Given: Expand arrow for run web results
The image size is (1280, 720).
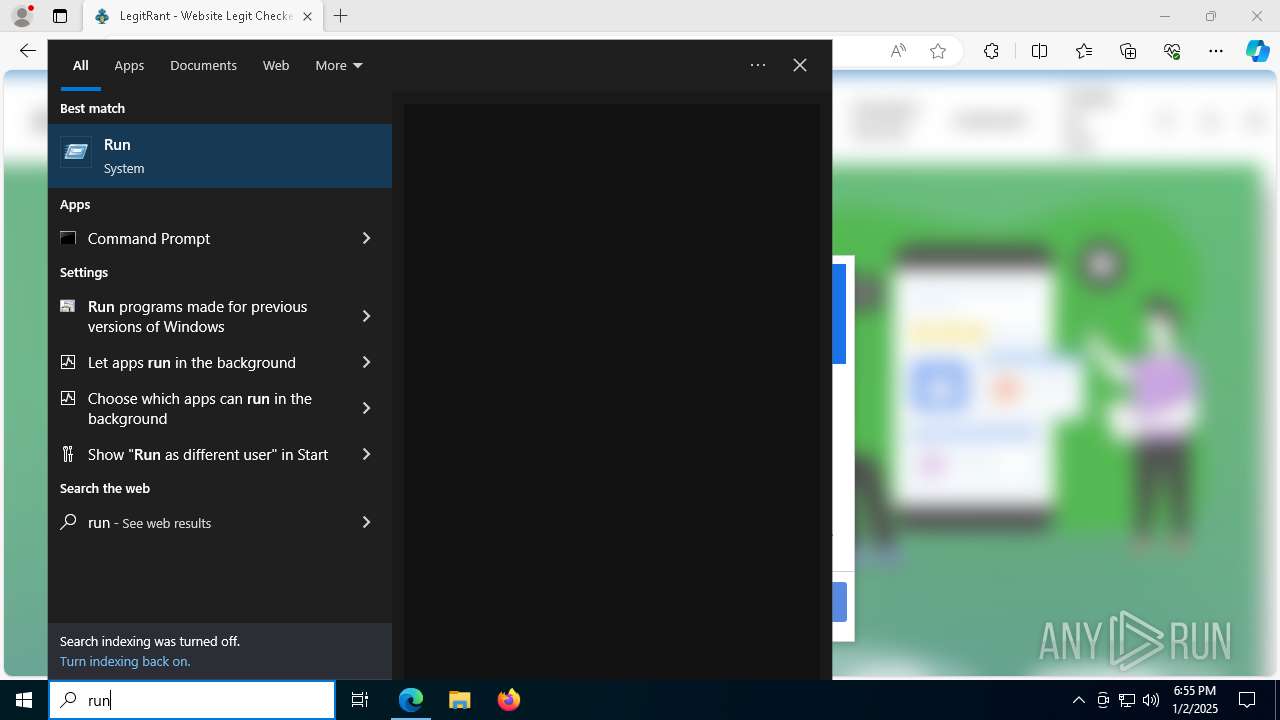Looking at the screenshot, I should click(x=366, y=522).
